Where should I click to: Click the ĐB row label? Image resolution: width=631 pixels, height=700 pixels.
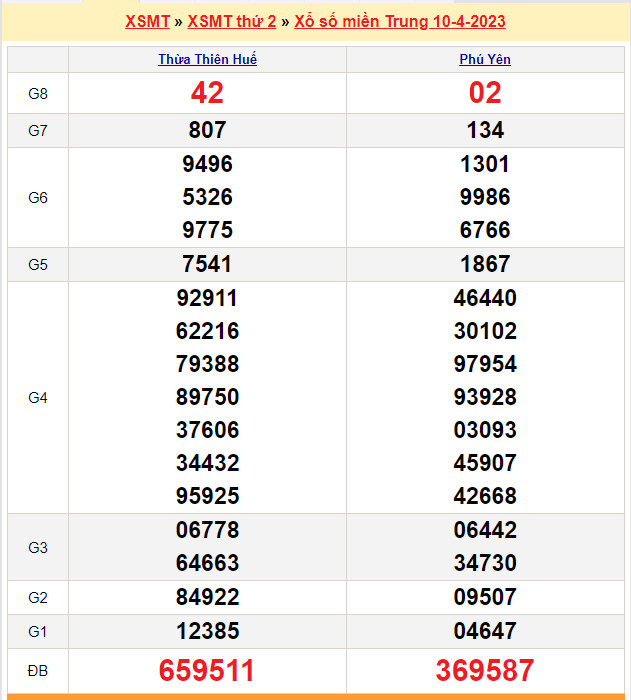tap(38, 670)
